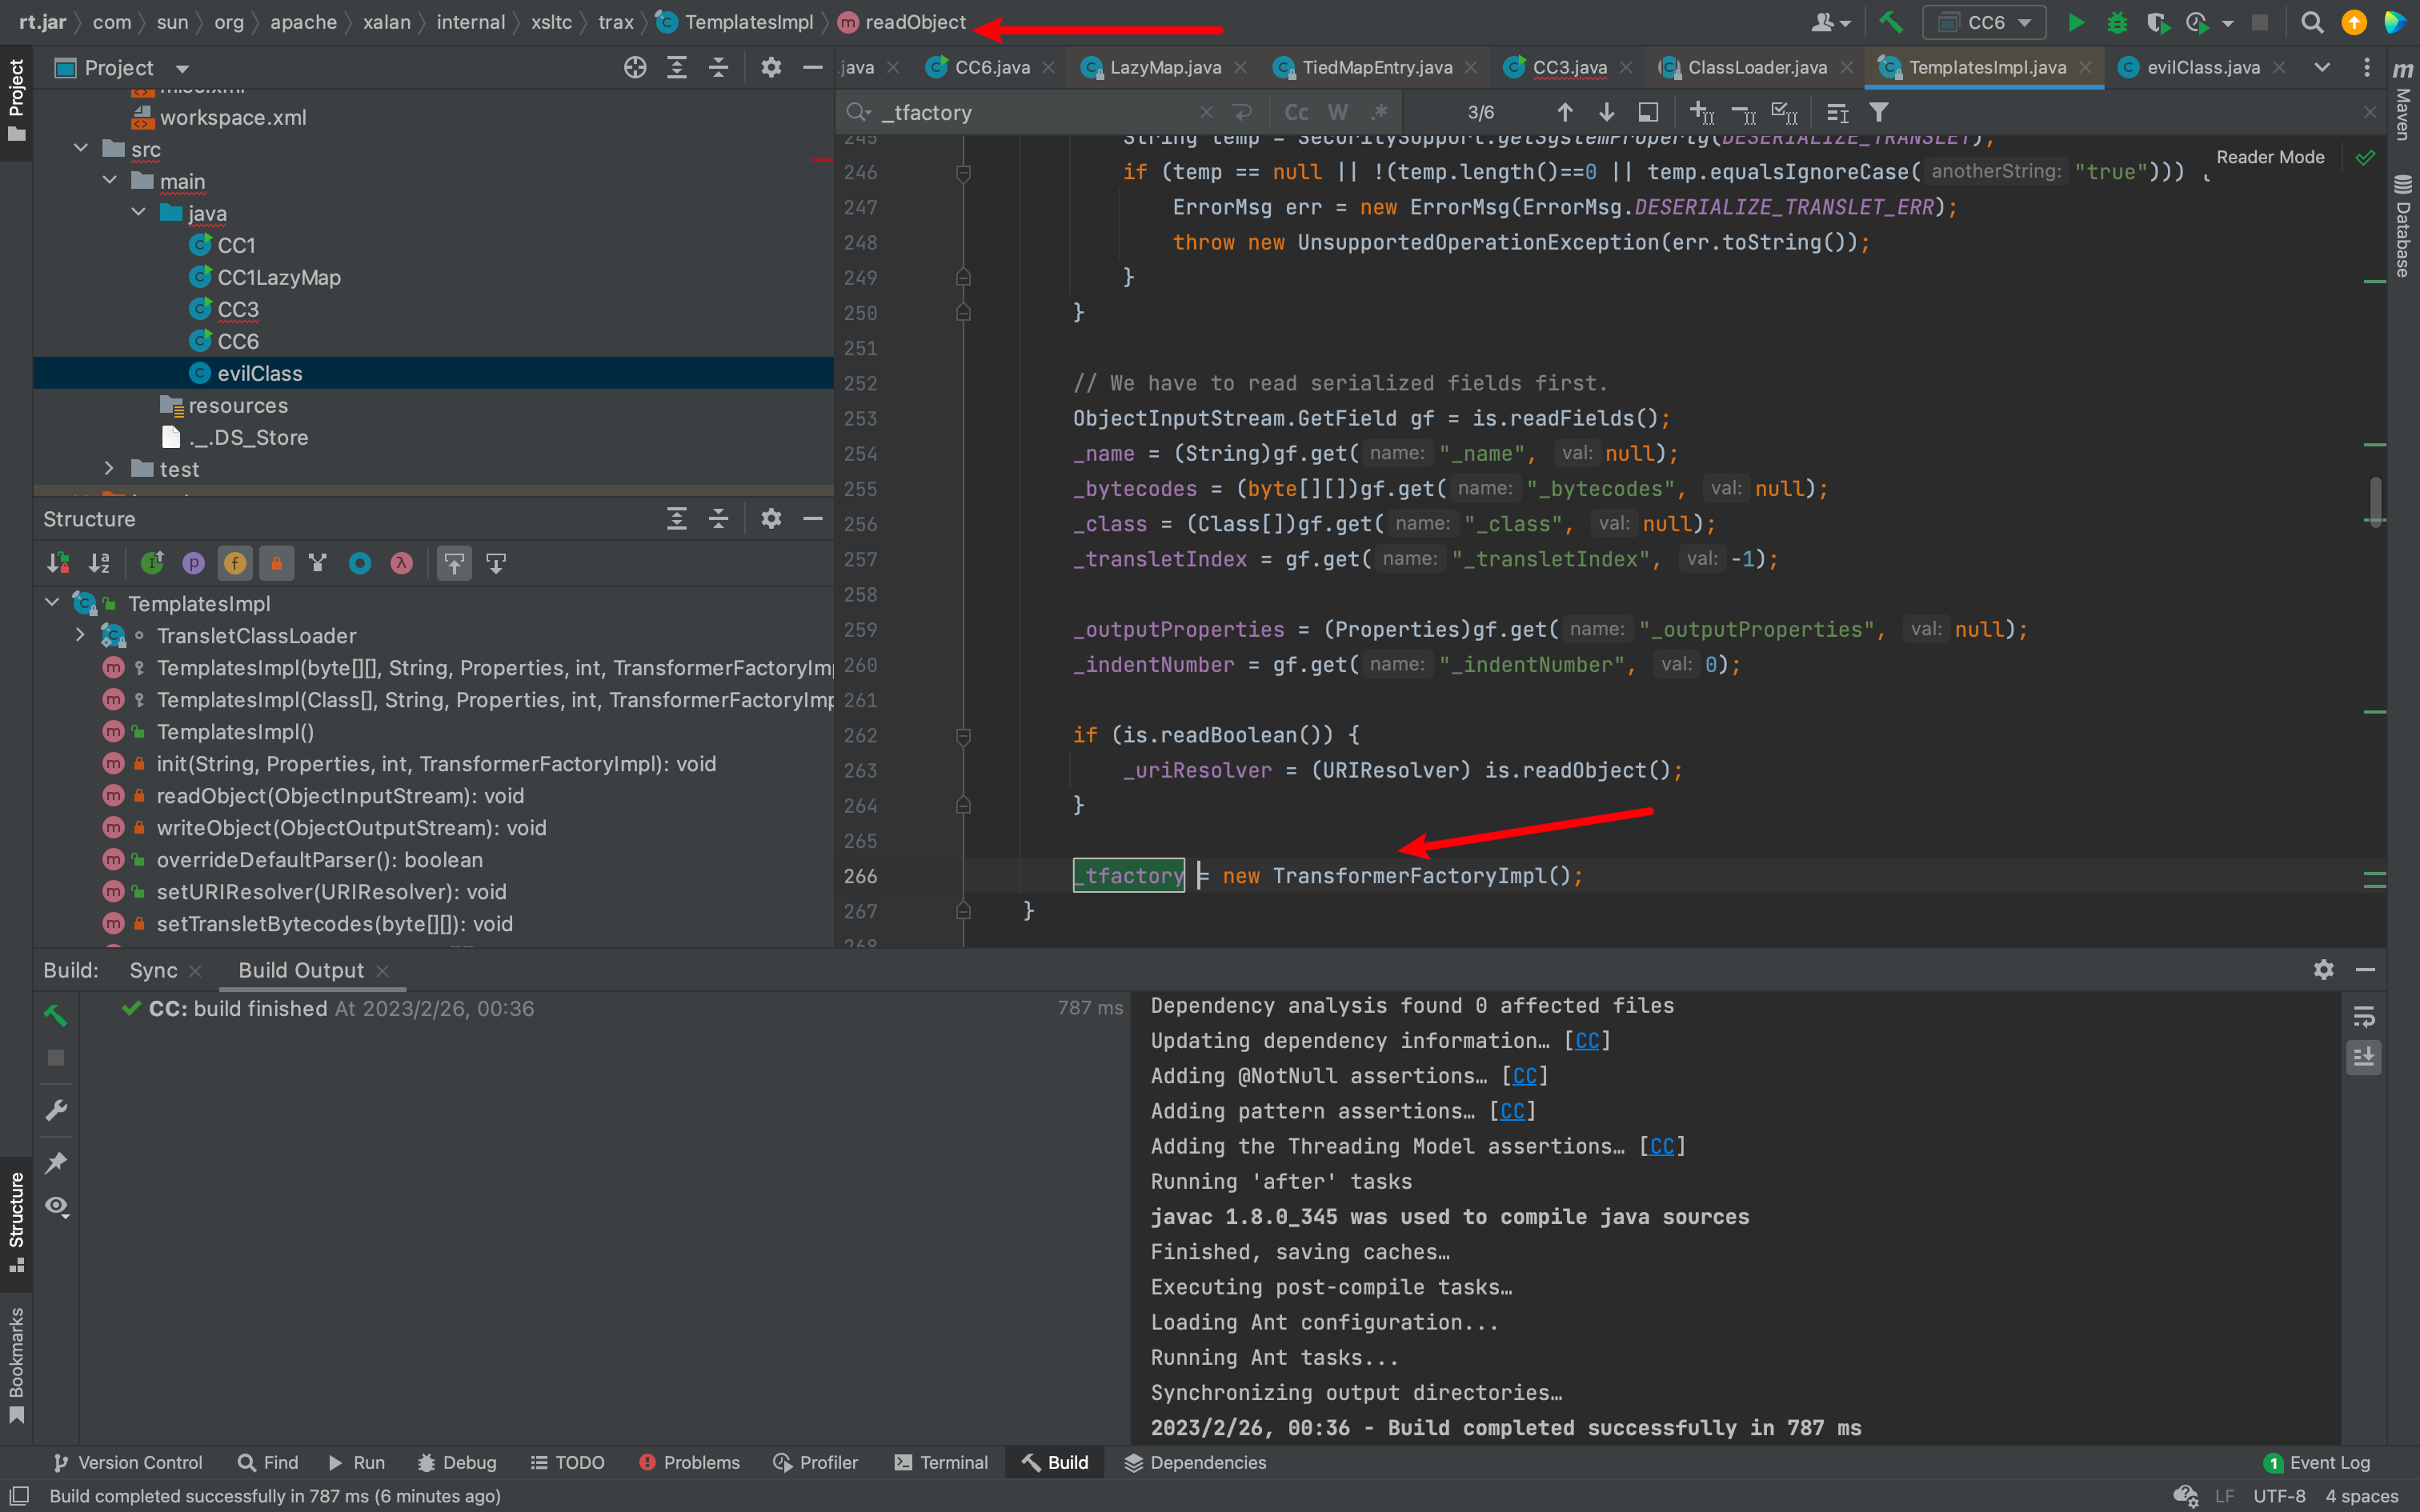Pin the Build tab with the pin icon
The width and height of the screenshot is (2420, 1512).
tap(56, 1162)
